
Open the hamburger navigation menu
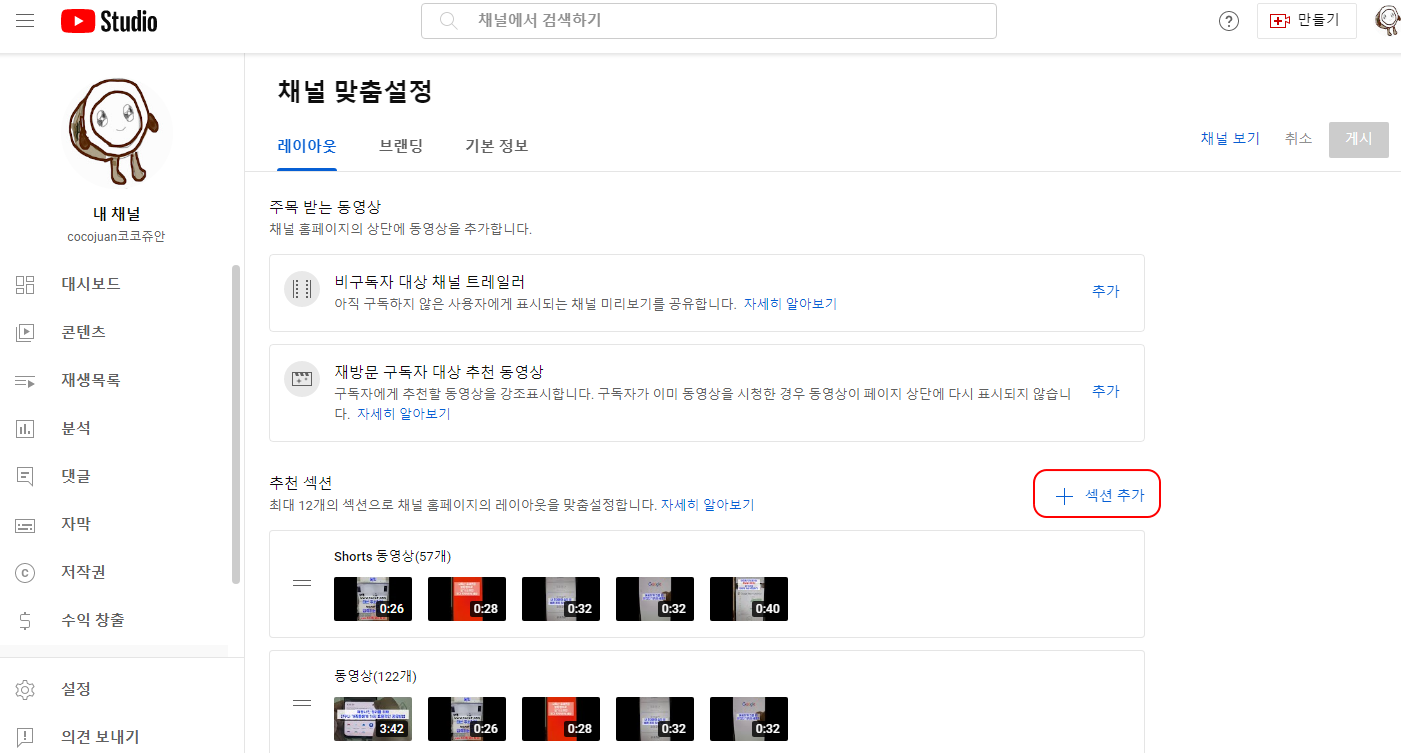pos(25,20)
